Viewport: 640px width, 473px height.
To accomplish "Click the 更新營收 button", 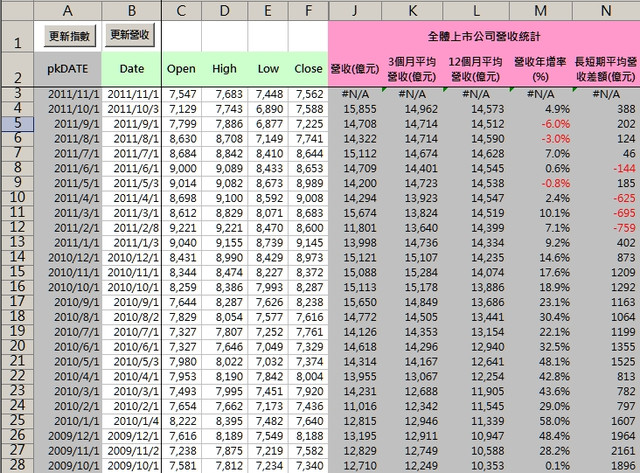I will (130, 35).
